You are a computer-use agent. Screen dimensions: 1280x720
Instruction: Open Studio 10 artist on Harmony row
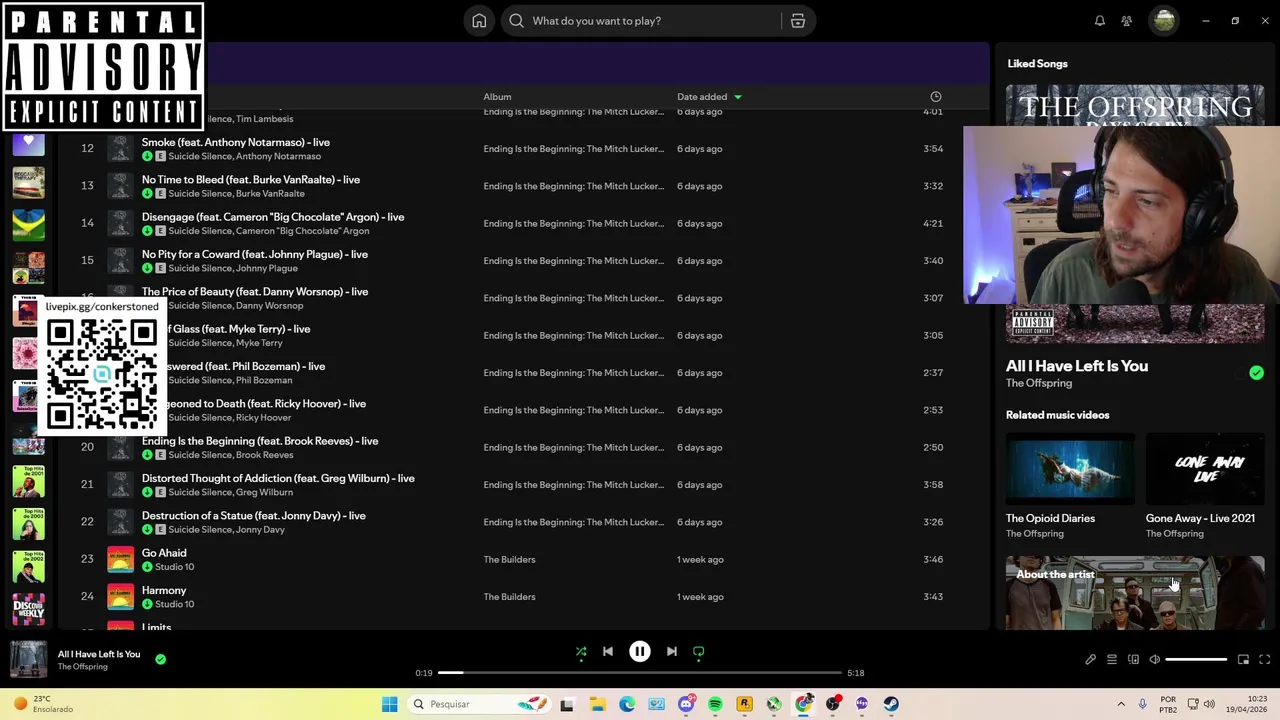[x=175, y=604]
